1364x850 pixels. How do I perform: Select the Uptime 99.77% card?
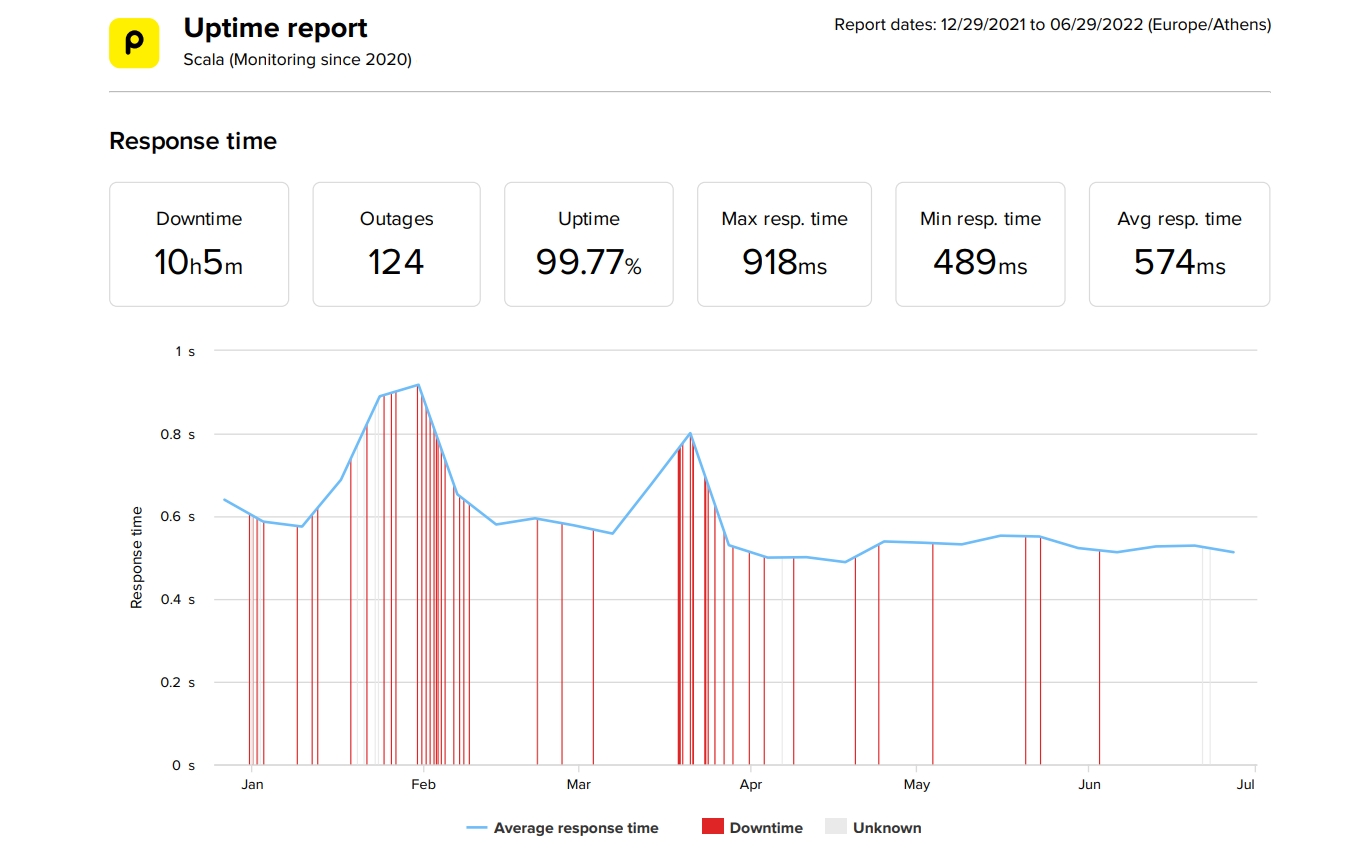click(588, 244)
